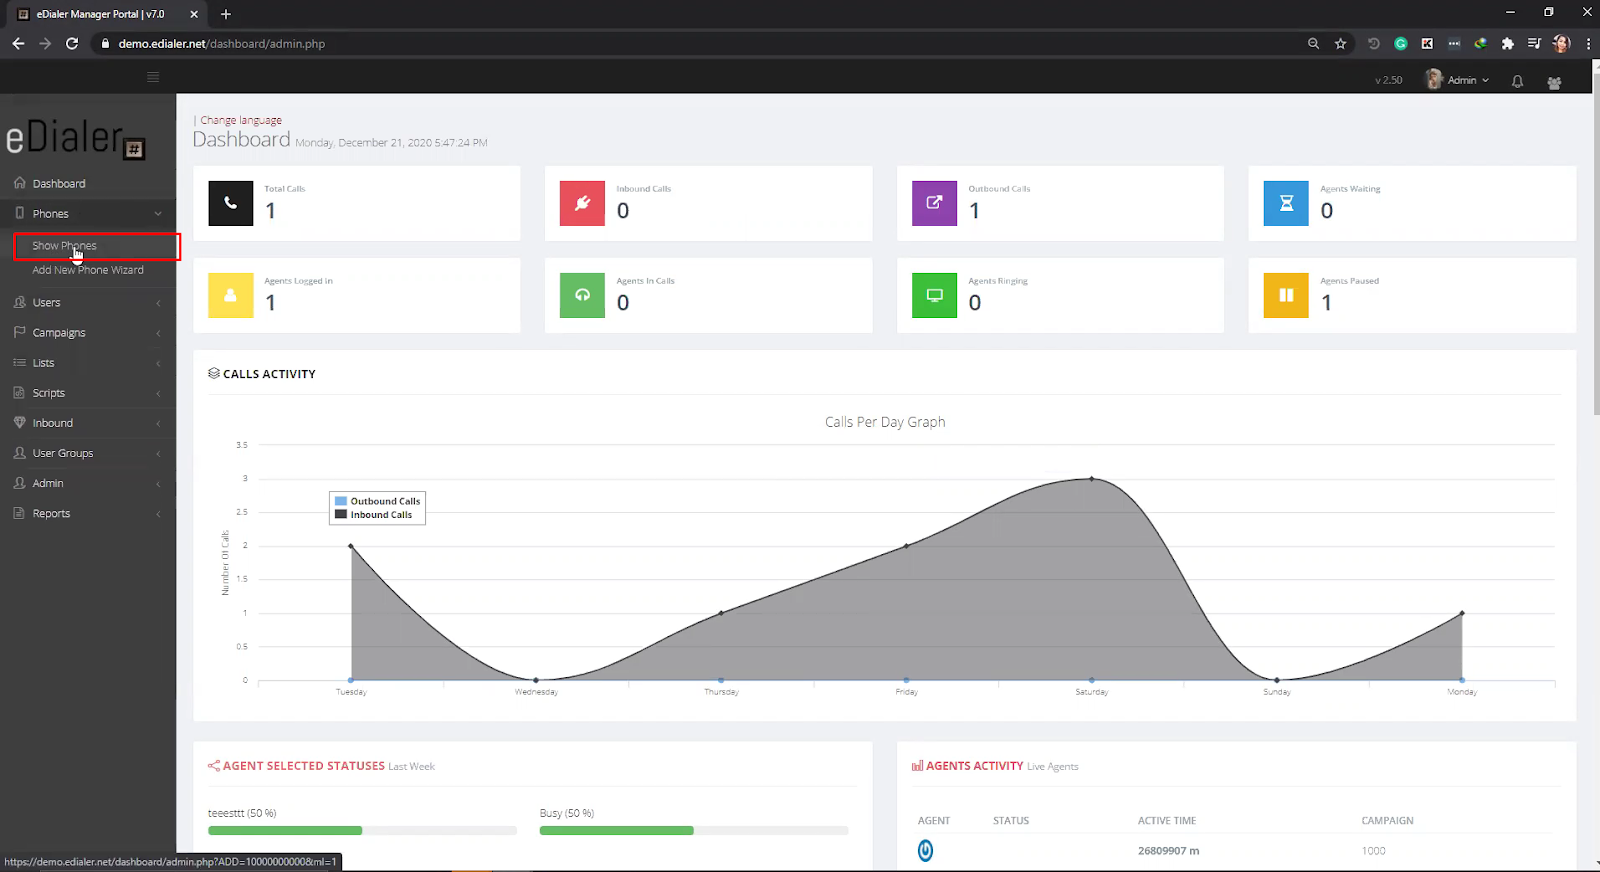Viewport: 1600px width, 872px height.
Task: Open the browser extensions puzzle icon
Action: 1507,43
